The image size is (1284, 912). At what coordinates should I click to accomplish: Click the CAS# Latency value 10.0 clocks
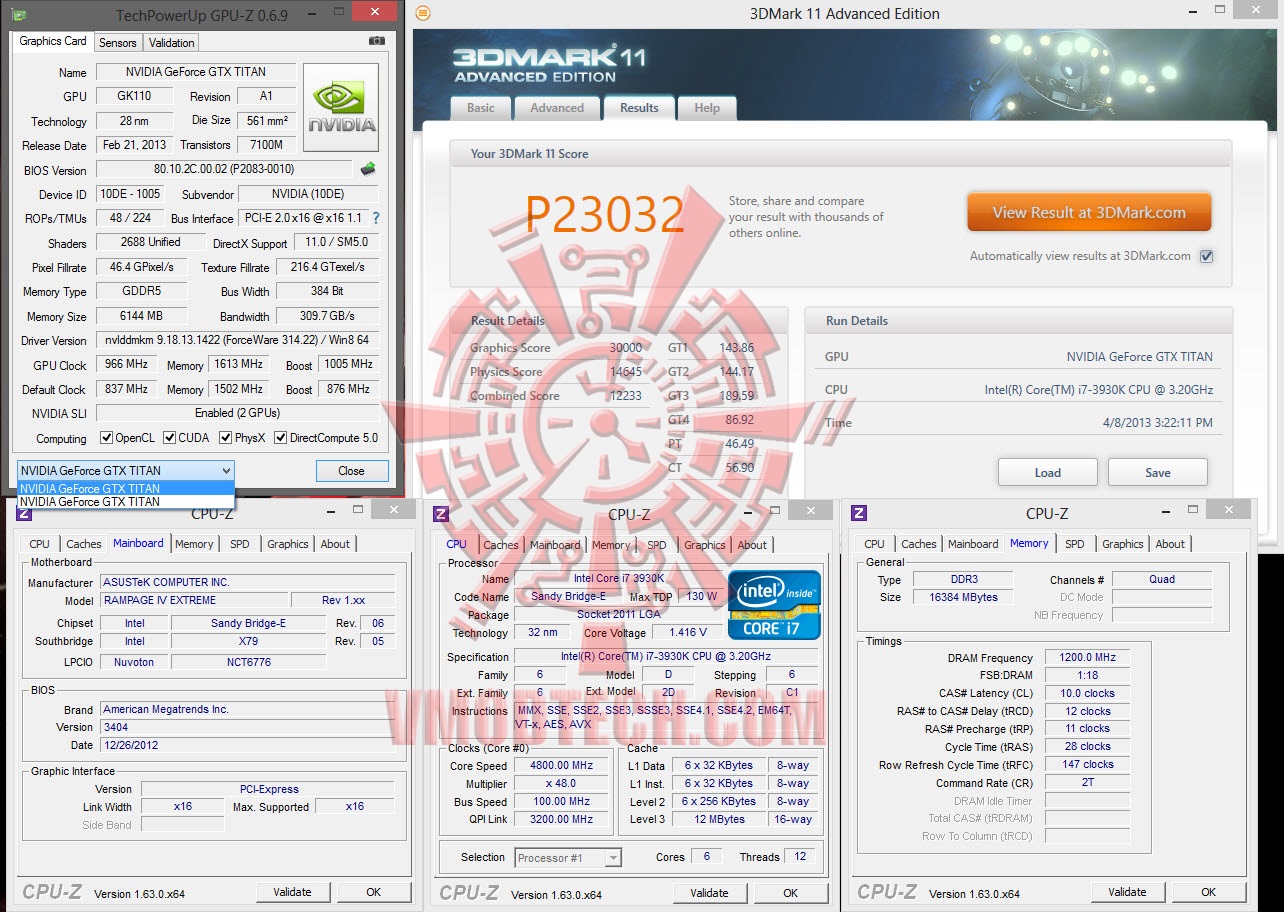(x=1088, y=693)
